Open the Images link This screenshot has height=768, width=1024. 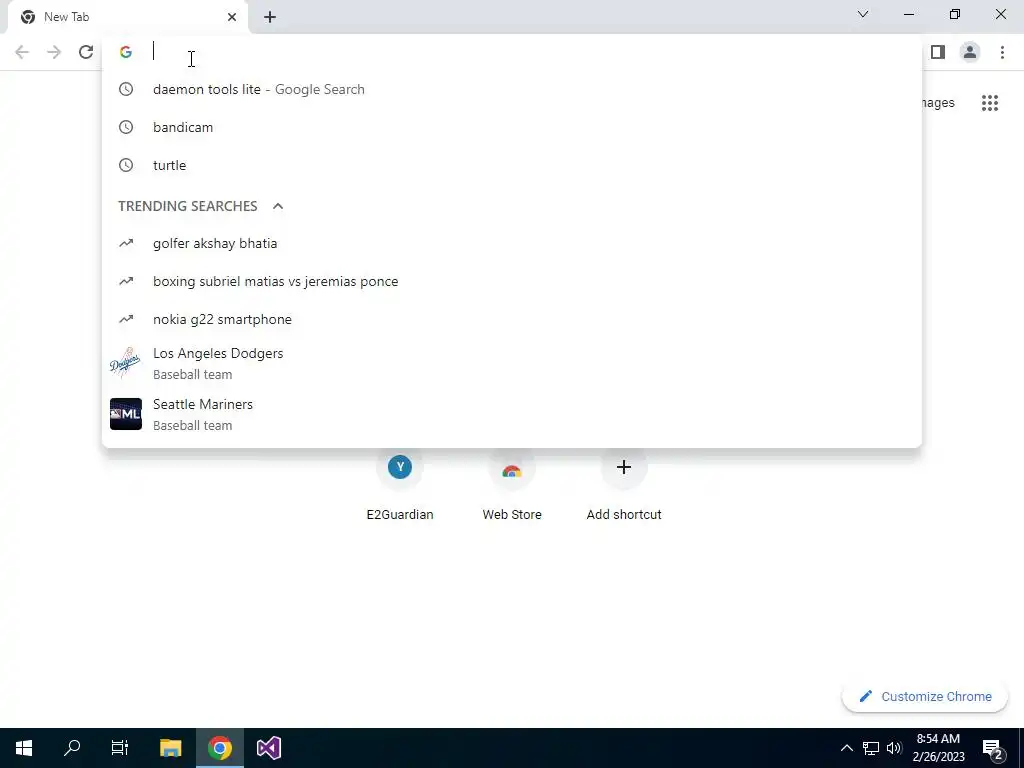pos(938,103)
